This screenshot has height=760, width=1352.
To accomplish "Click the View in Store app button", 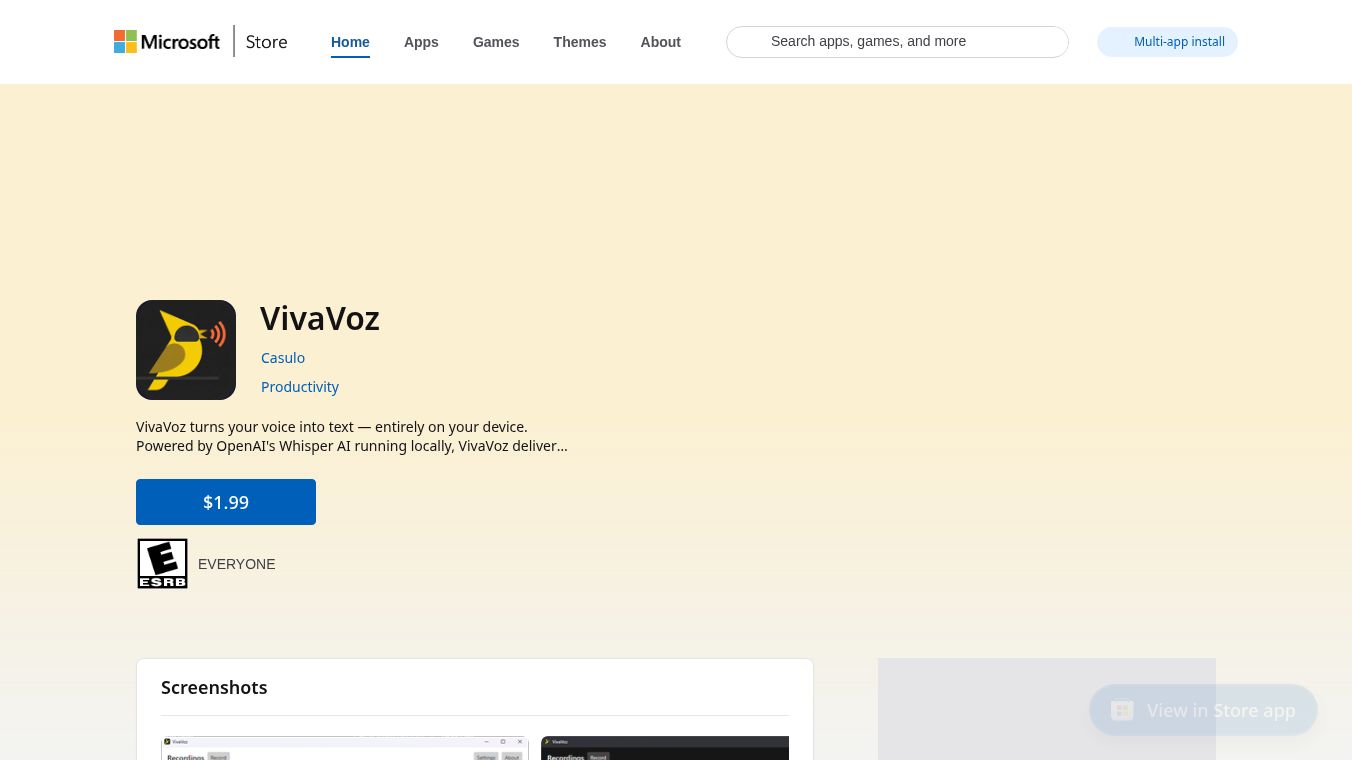I will pyautogui.click(x=1203, y=710).
